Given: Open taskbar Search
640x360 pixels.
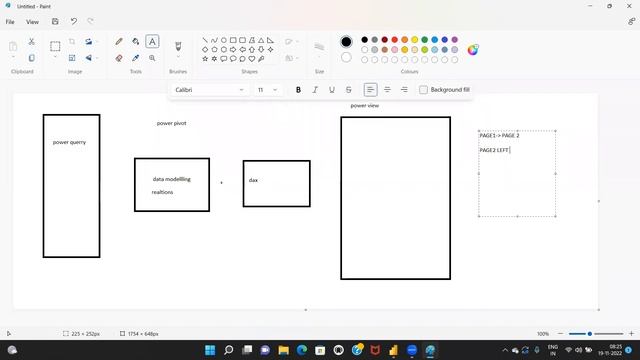Looking at the screenshot, I should coord(229,350).
